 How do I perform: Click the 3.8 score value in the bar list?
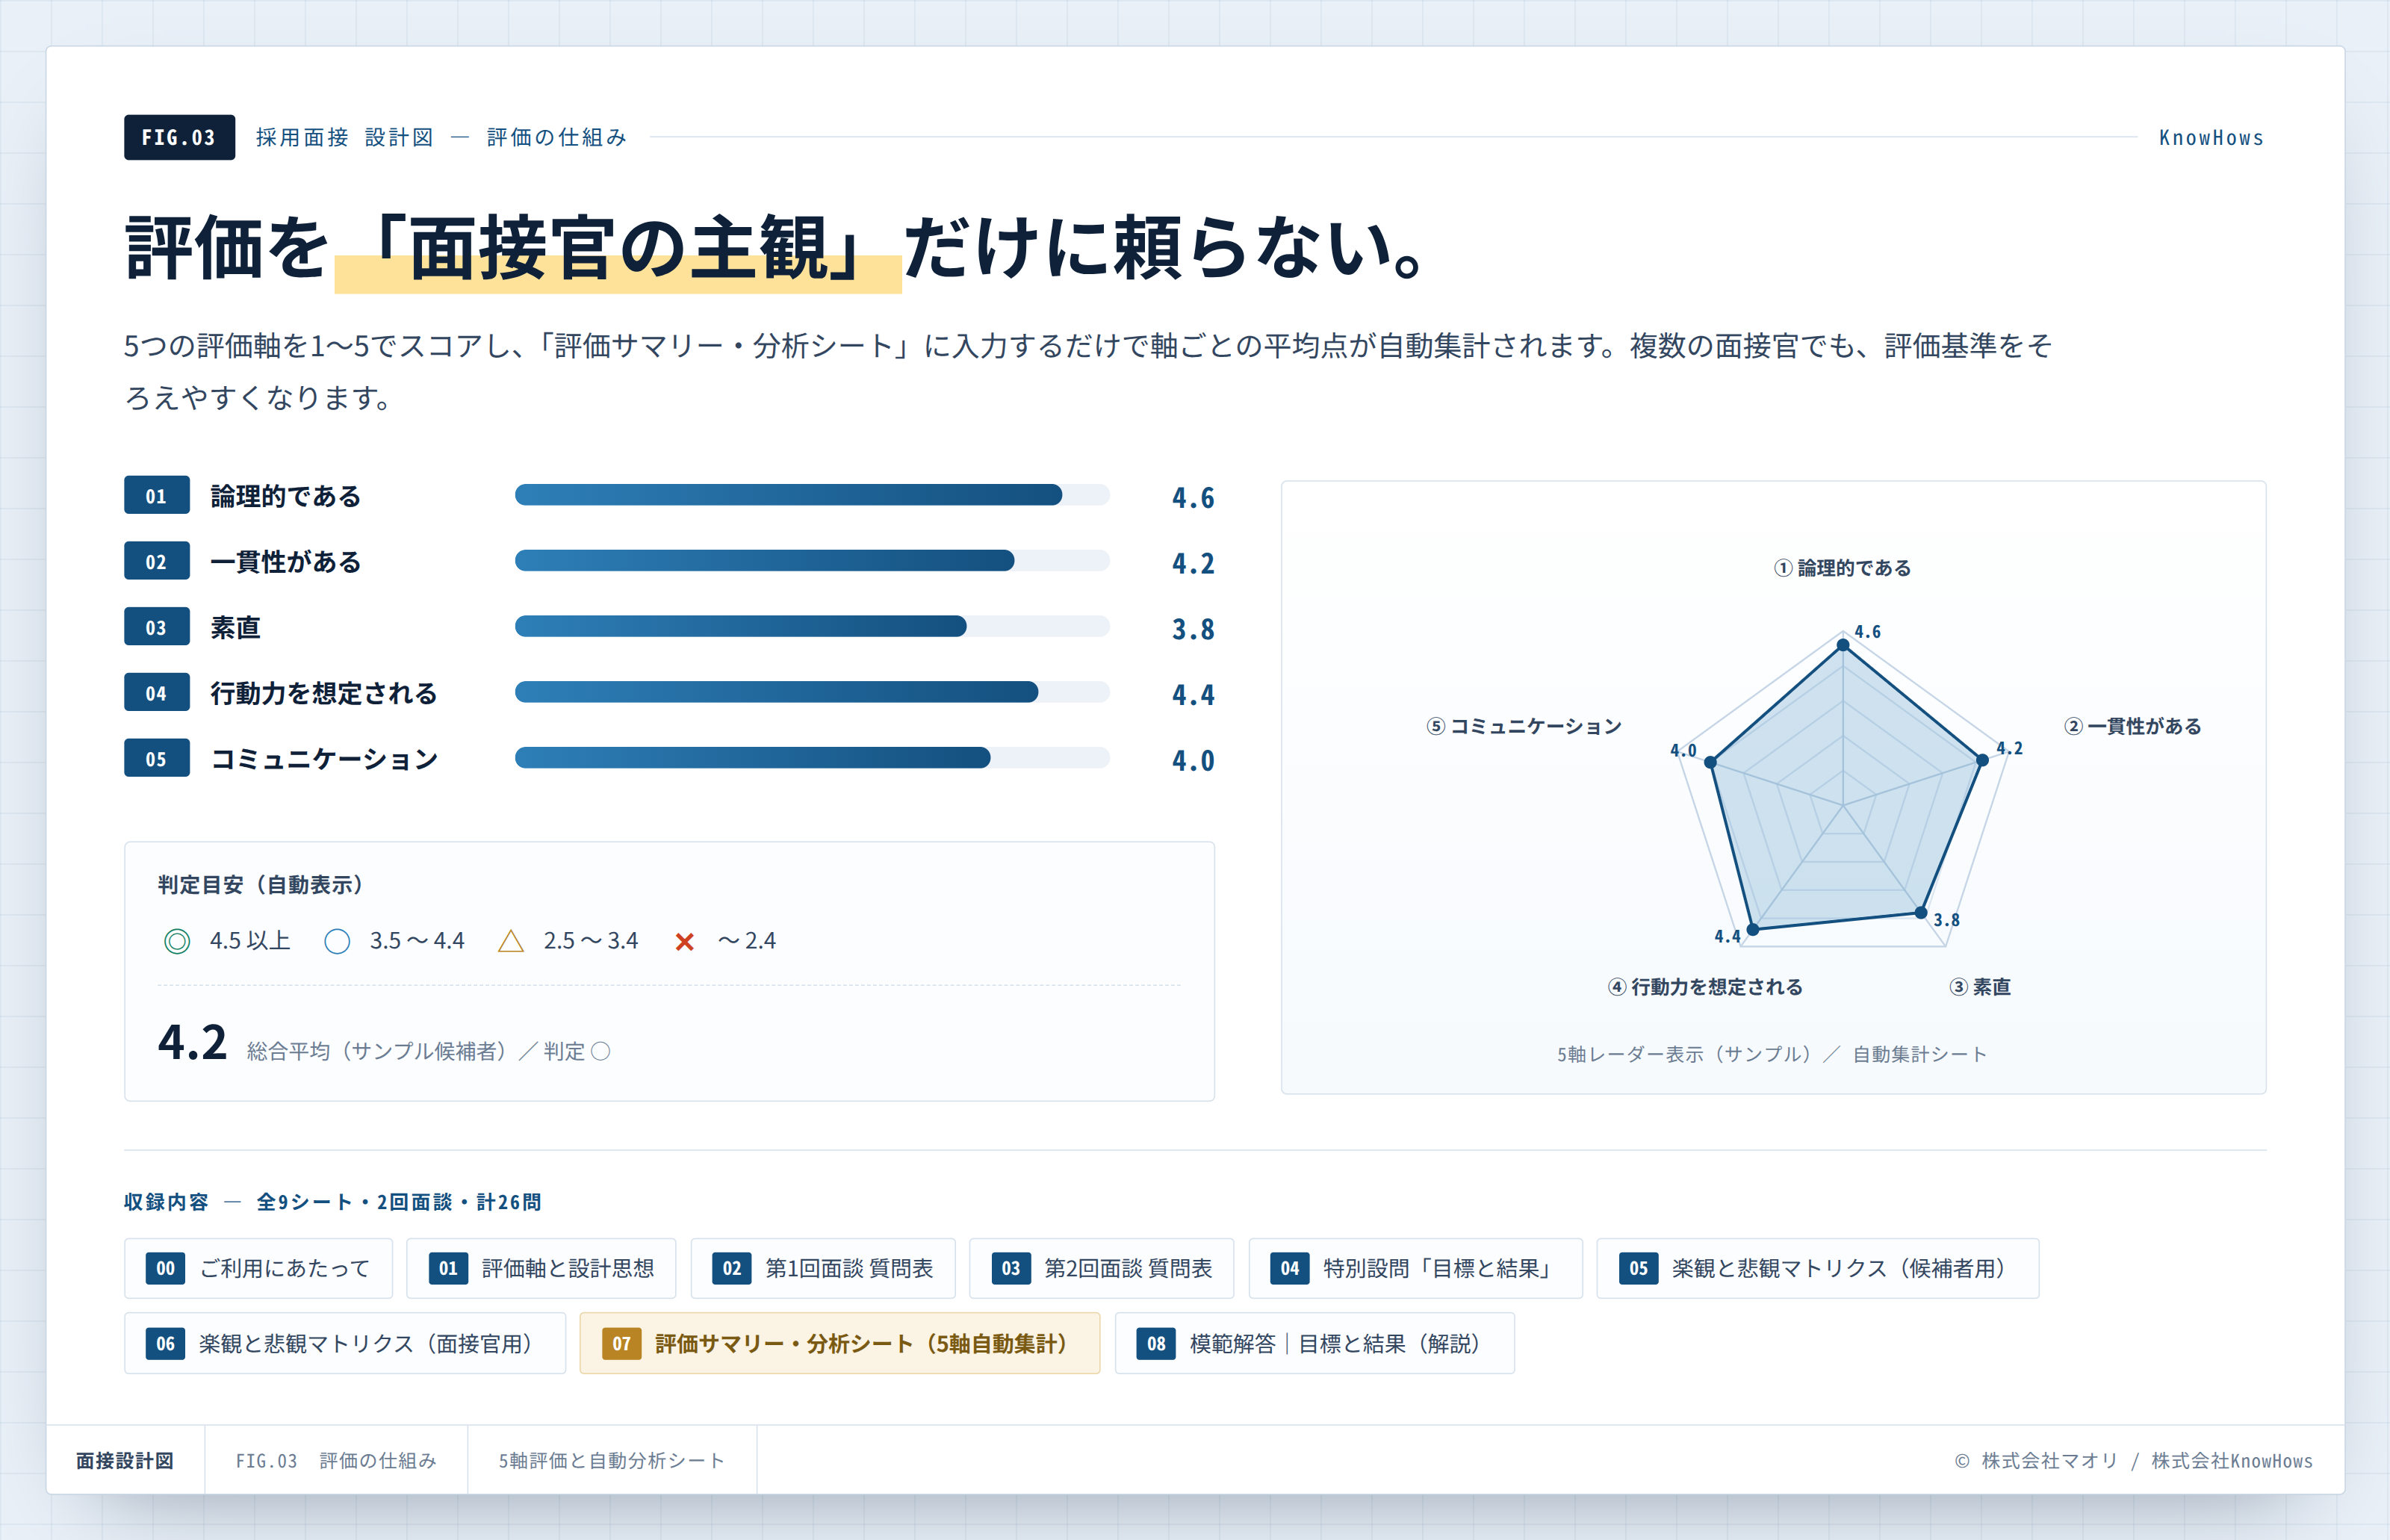pyautogui.click(x=1193, y=629)
